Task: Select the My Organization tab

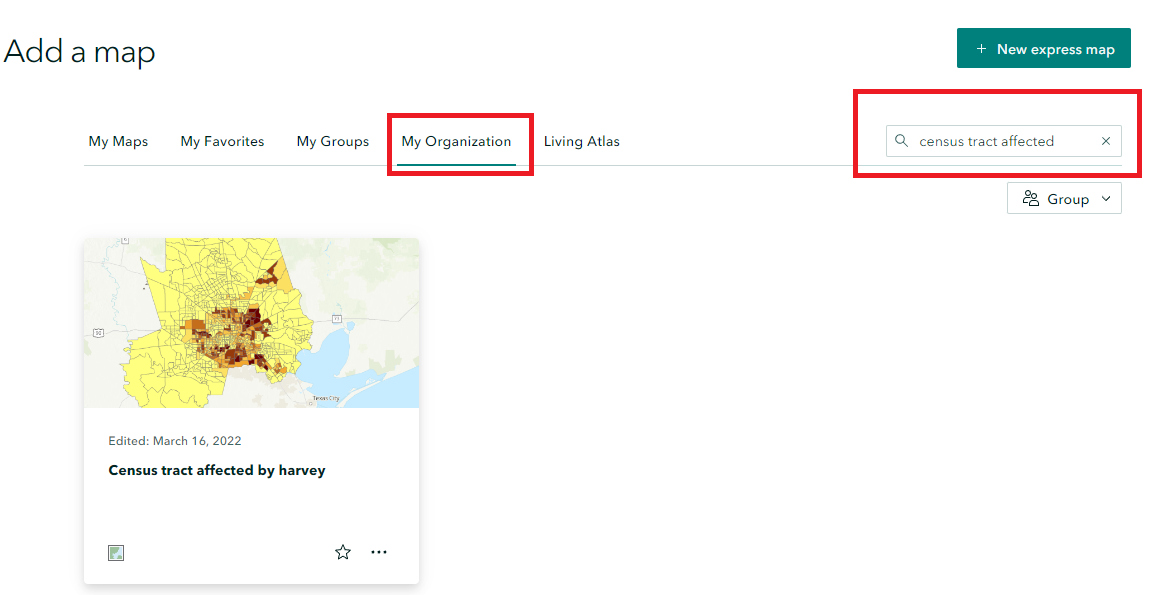Action: [x=456, y=141]
